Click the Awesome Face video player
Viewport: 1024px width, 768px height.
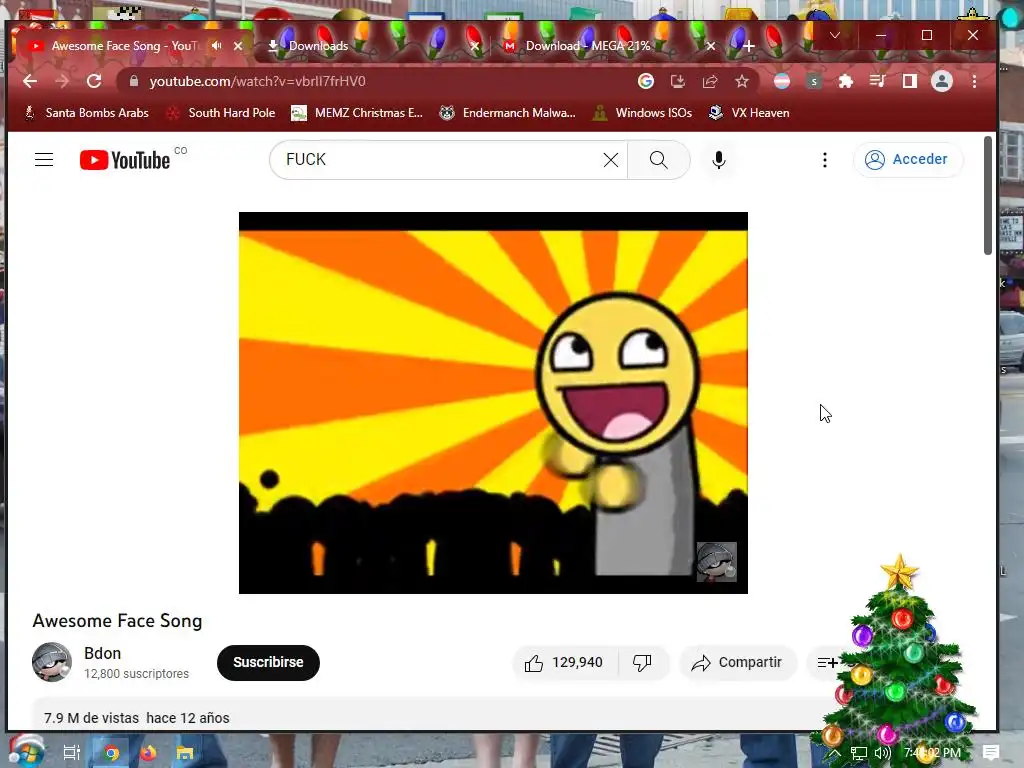[493, 403]
